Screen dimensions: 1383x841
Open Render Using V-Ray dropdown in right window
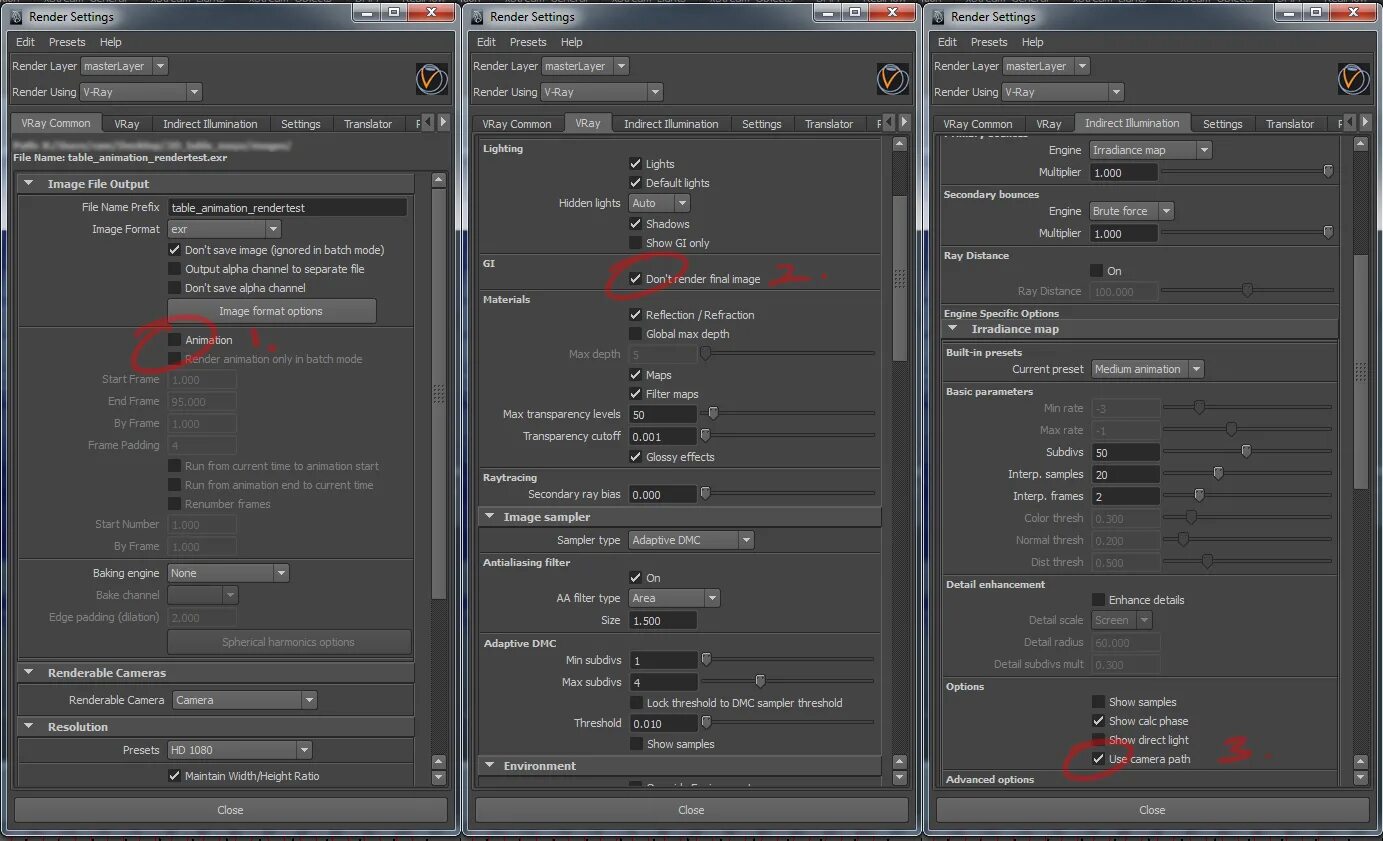(1063, 92)
